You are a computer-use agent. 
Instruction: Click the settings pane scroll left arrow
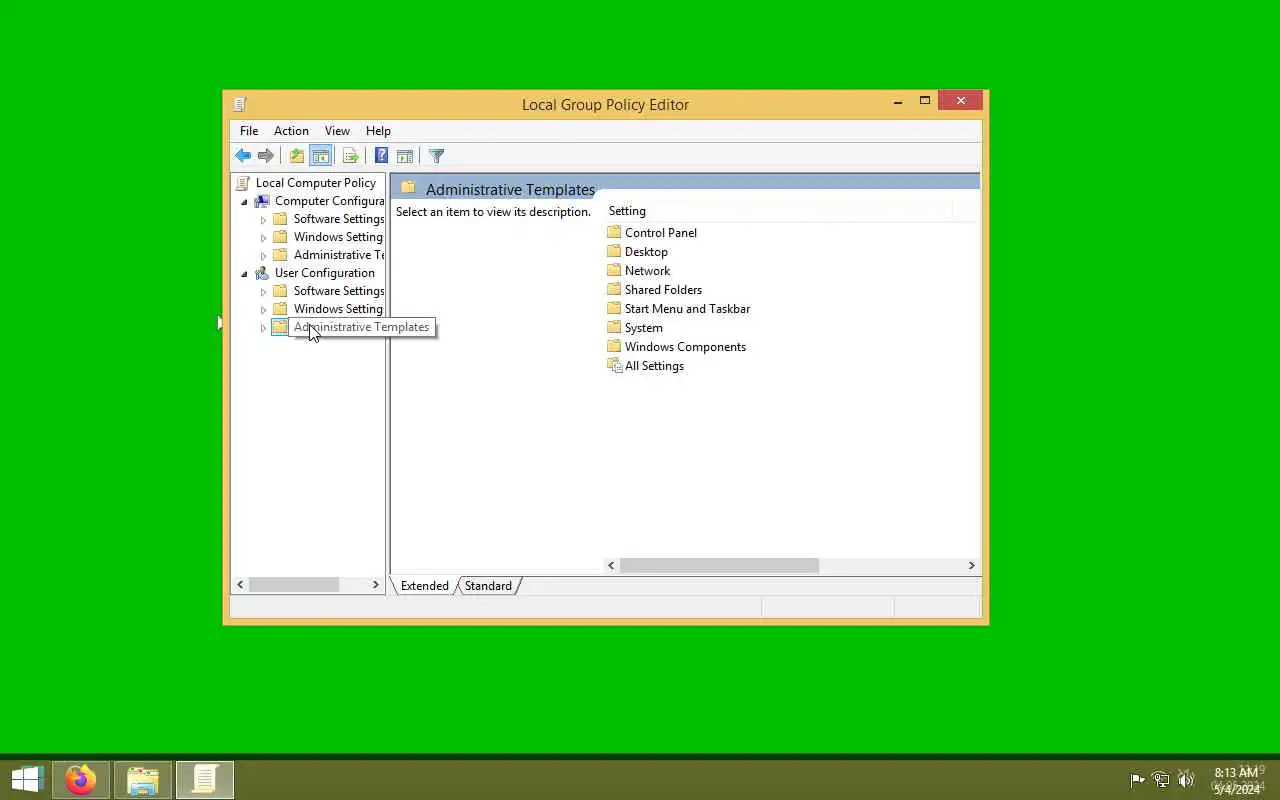click(x=612, y=566)
